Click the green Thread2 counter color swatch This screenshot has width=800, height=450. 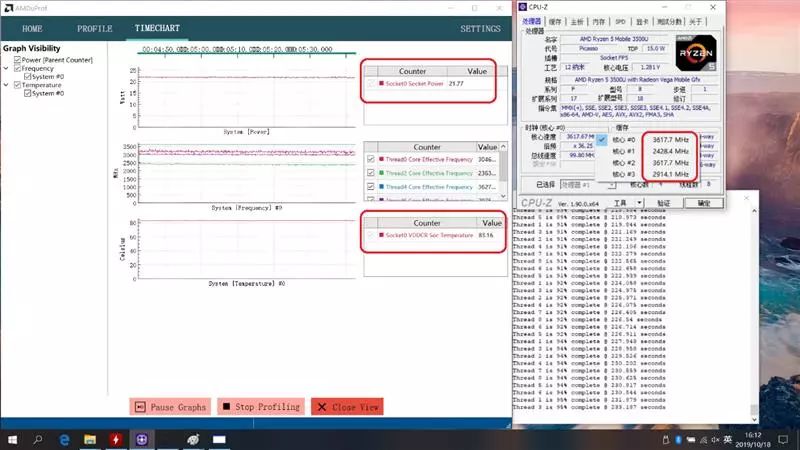pos(381,173)
